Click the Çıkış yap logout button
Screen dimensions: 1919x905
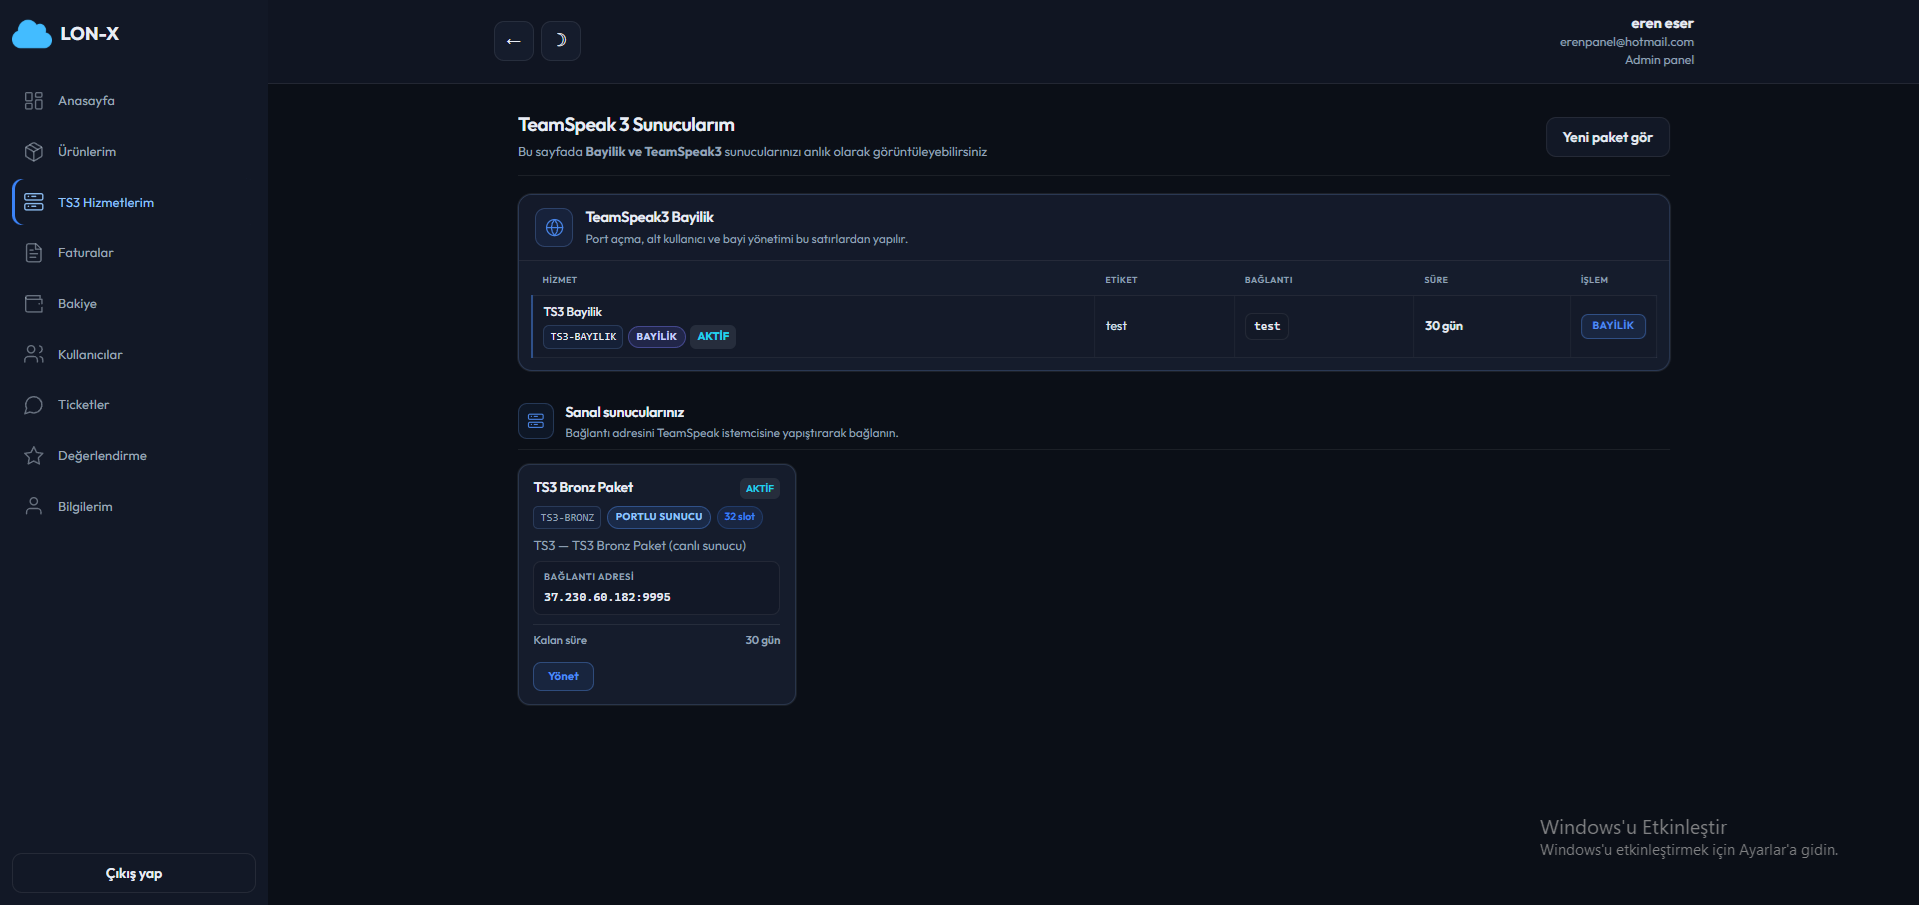click(134, 873)
